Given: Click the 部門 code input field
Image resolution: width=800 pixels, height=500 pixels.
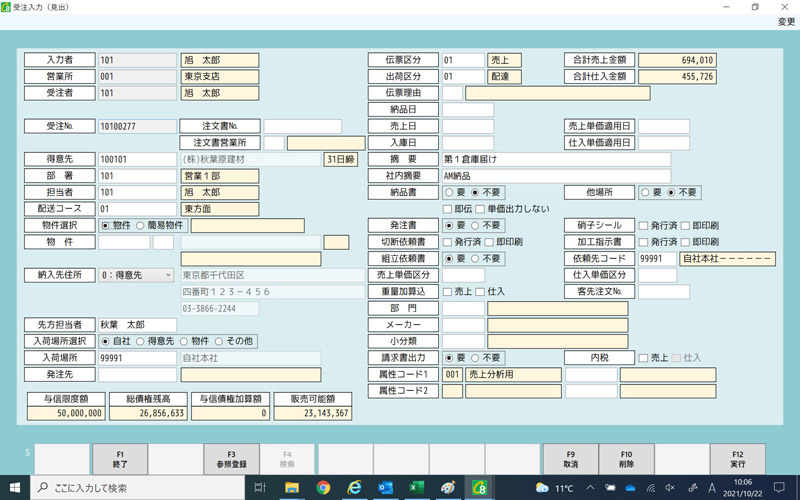Looking at the screenshot, I should click(x=463, y=308).
